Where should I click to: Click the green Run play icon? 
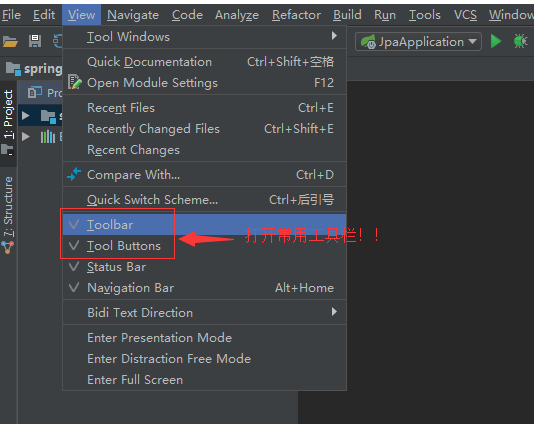pos(496,41)
